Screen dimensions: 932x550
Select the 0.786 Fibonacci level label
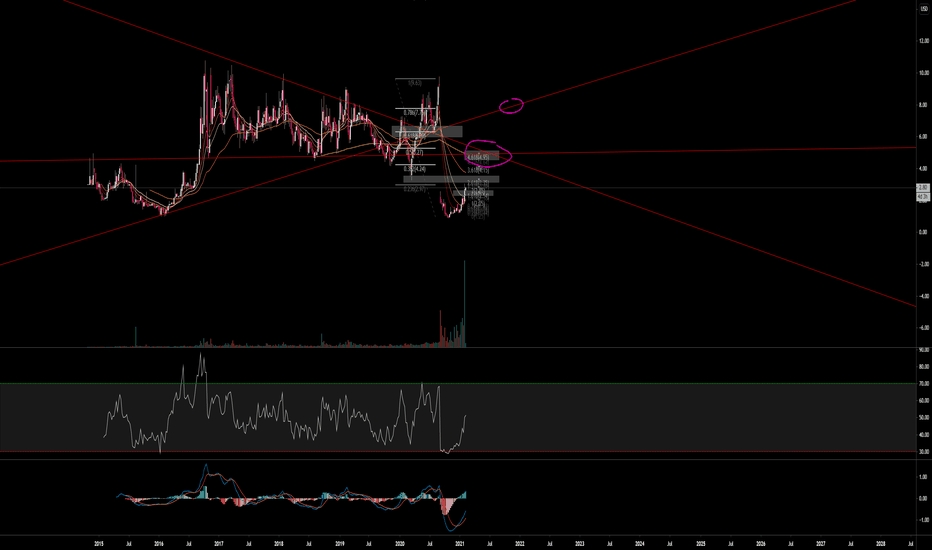415,112
